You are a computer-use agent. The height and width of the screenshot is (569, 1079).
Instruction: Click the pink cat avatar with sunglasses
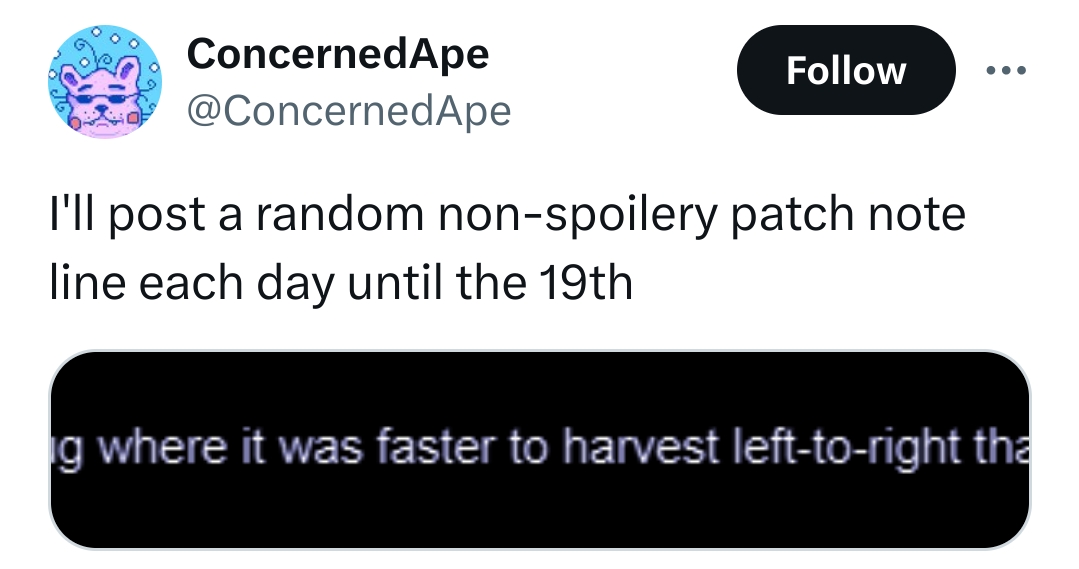point(105,82)
